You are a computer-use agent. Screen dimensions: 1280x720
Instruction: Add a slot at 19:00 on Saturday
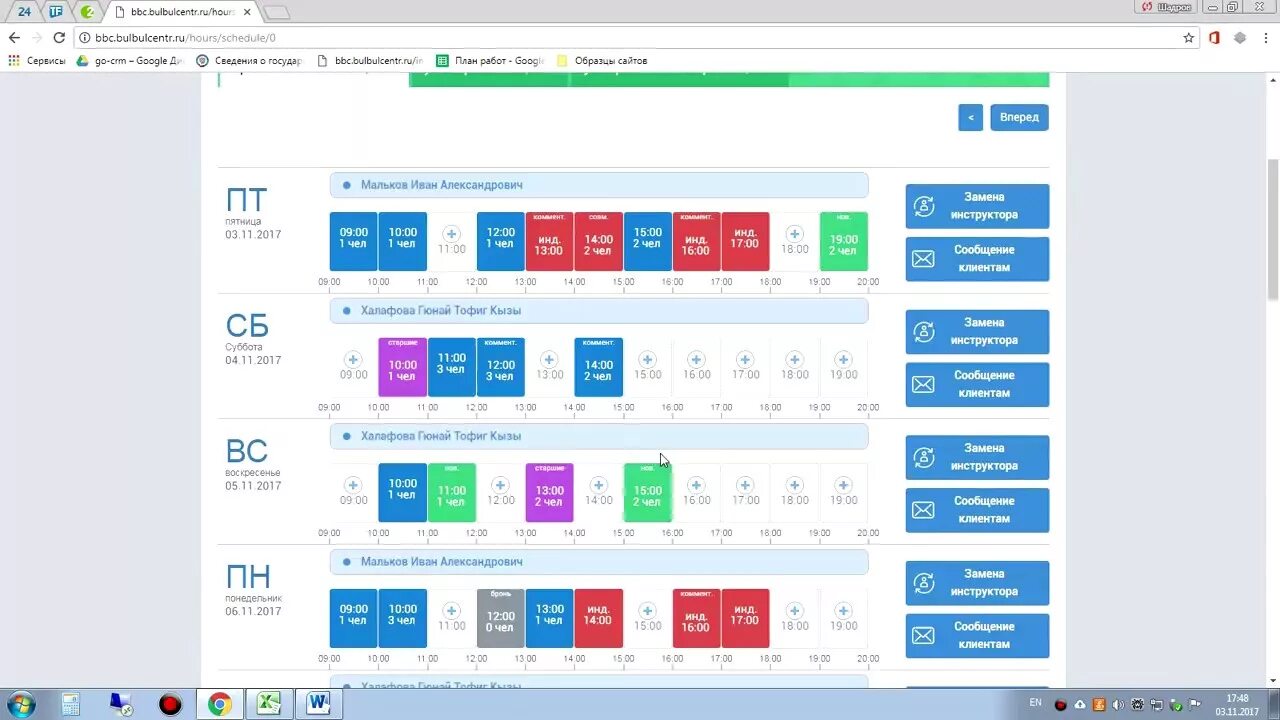(843, 359)
